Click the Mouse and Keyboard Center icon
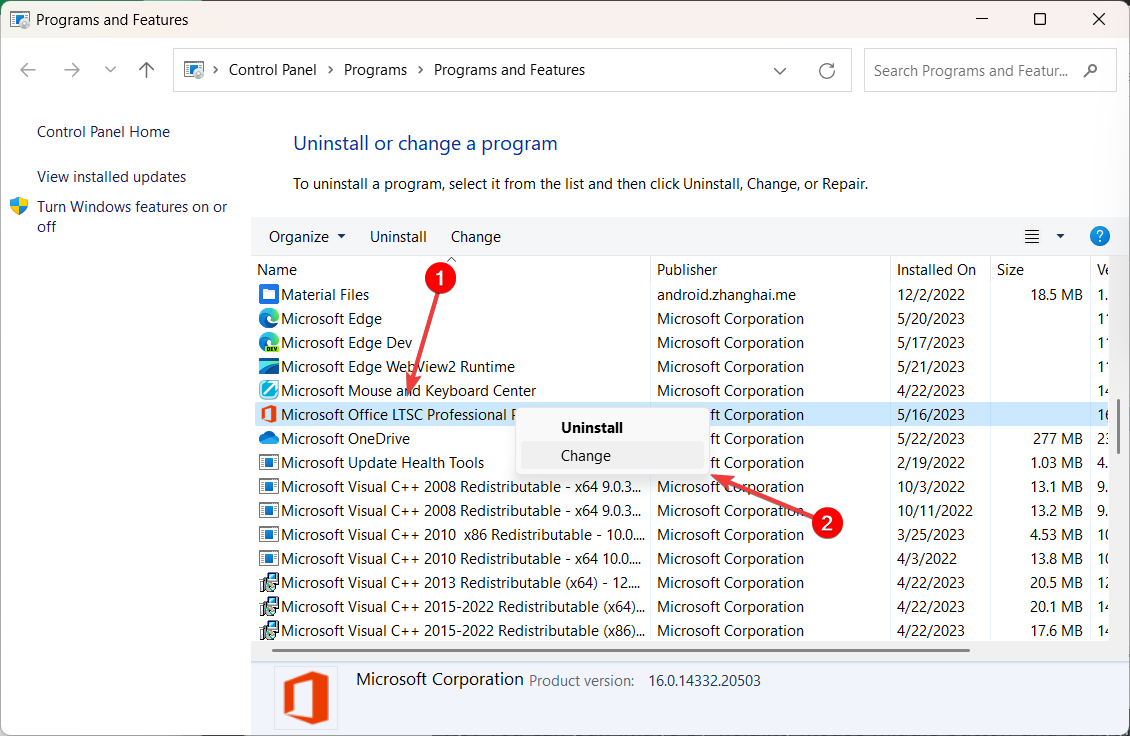The height and width of the screenshot is (736, 1130). coord(269,390)
